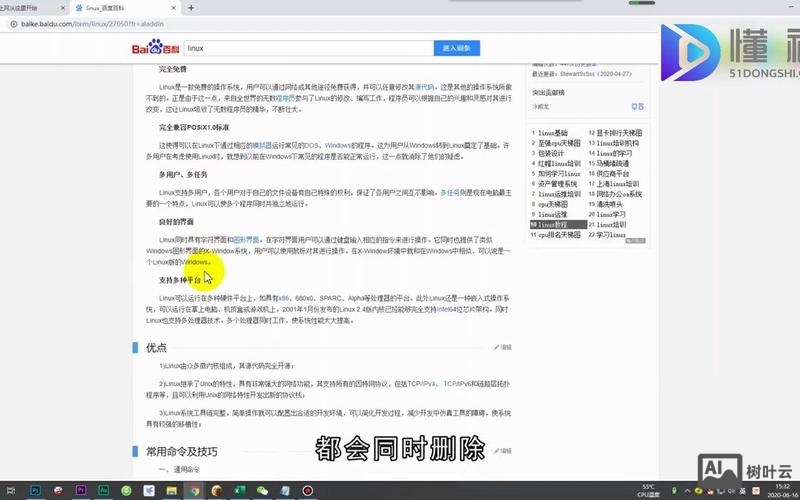
Task: Click the Baidu Baike logo
Action: coord(156,47)
